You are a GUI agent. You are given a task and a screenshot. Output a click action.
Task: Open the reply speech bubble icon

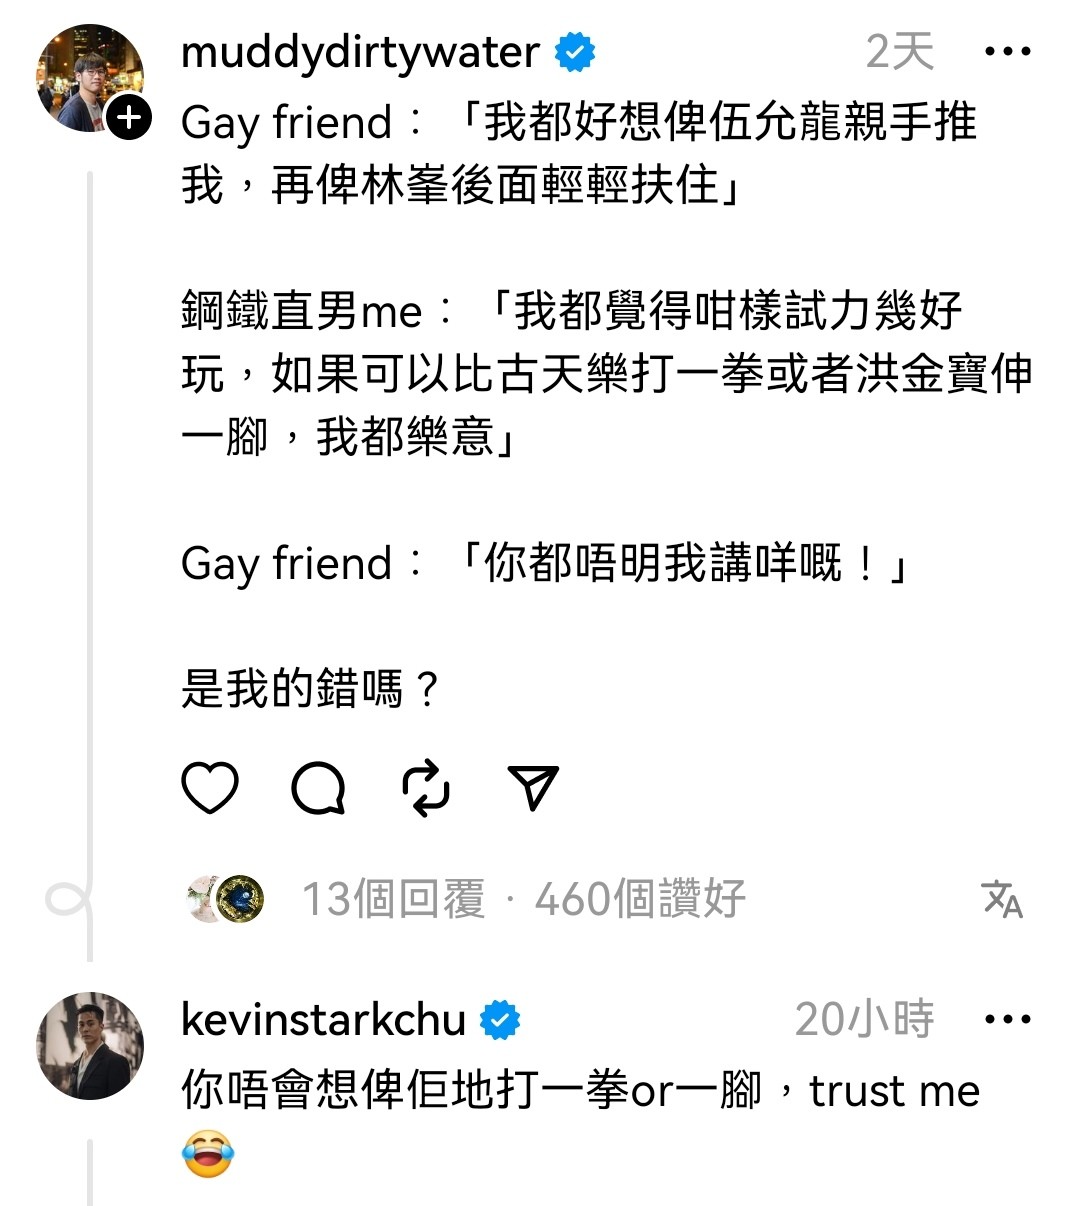319,788
